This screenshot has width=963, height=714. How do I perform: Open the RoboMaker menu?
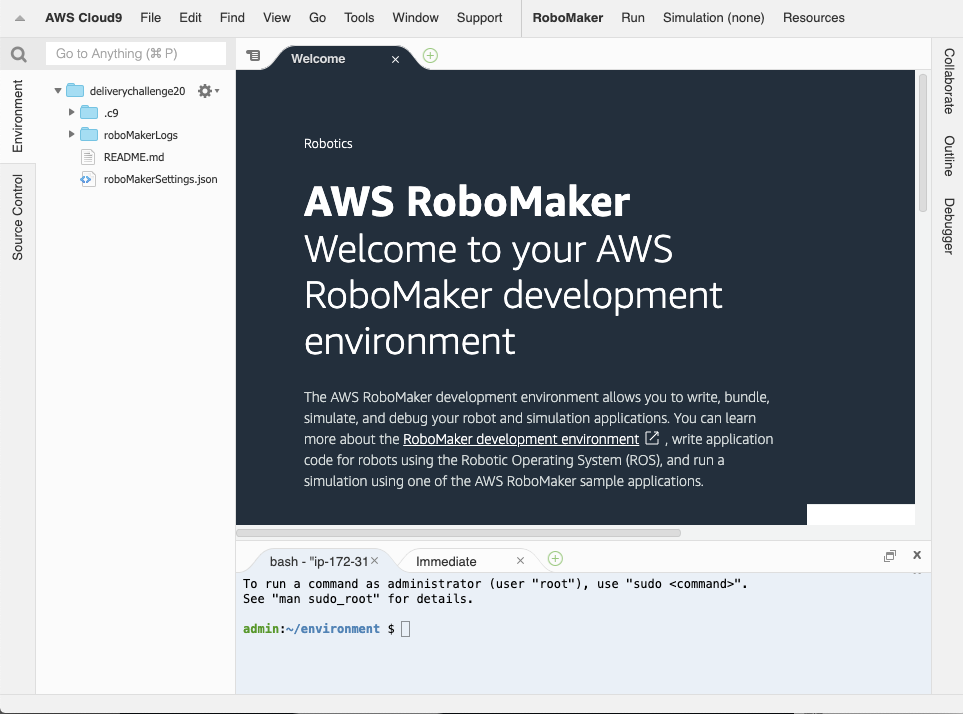567,18
